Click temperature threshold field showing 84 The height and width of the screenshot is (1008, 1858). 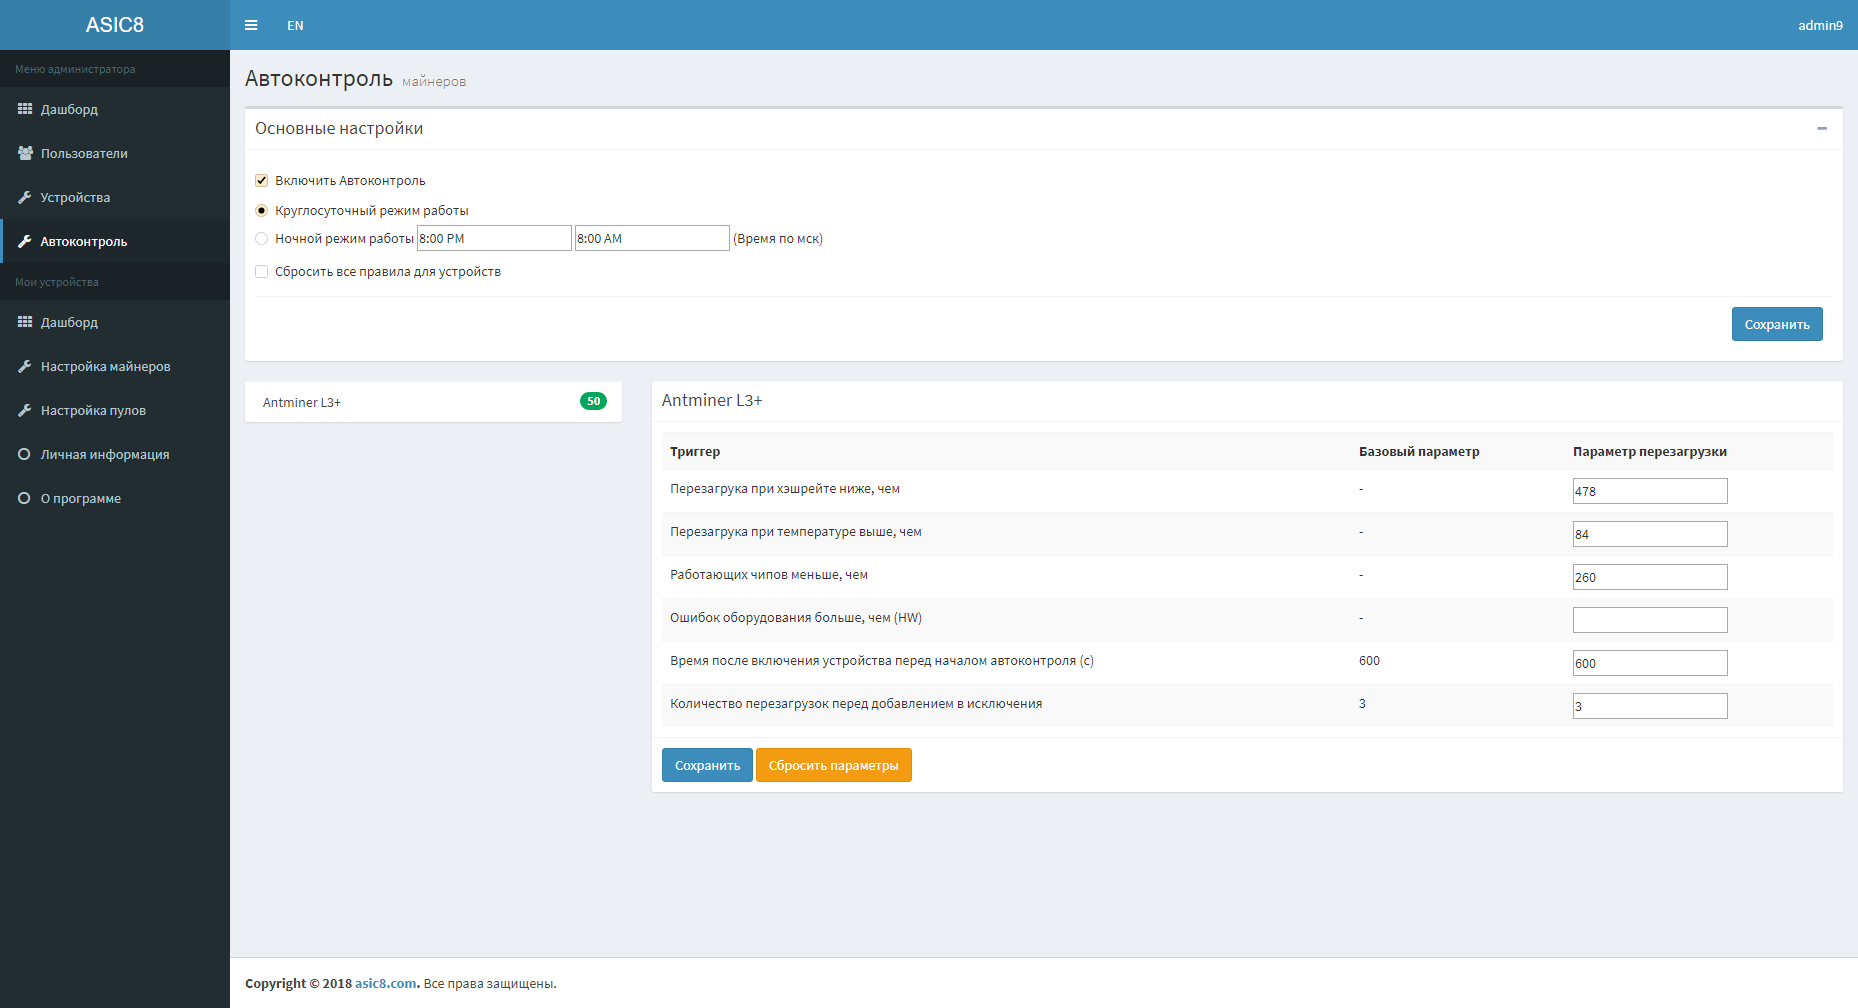pyautogui.click(x=1650, y=534)
